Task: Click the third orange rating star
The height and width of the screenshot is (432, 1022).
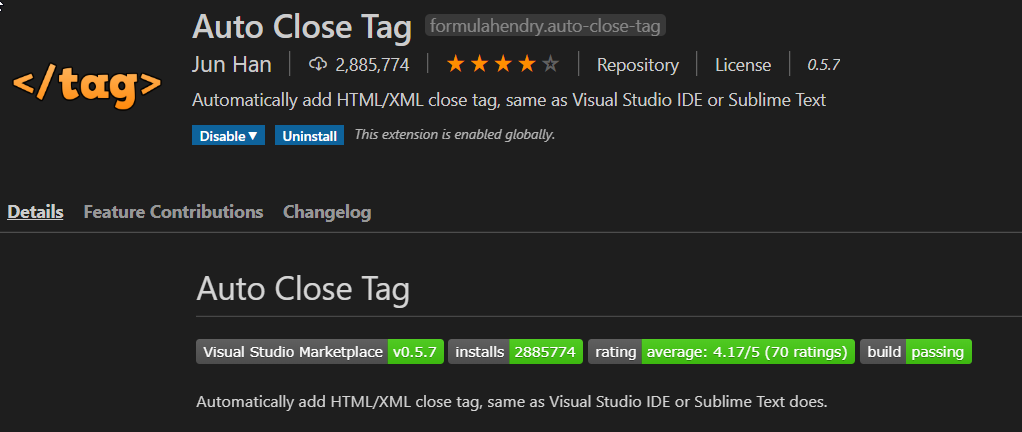Action: 503,65
